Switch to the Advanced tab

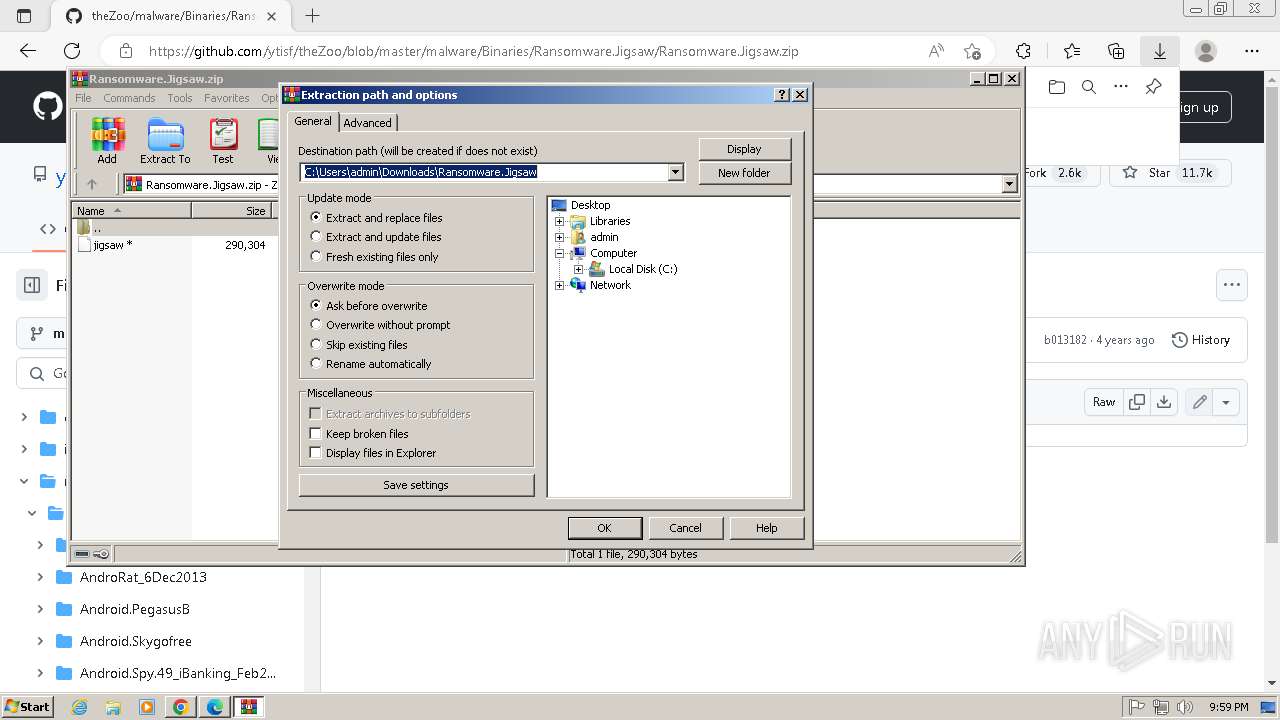click(x=368, y=123)
